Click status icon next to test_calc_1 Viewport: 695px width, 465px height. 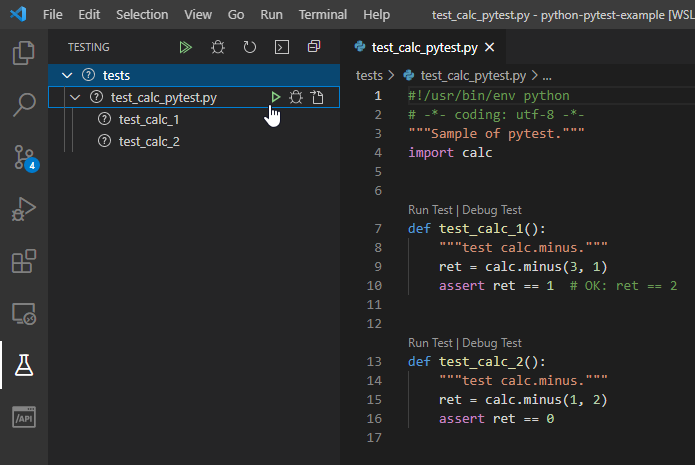104,119
